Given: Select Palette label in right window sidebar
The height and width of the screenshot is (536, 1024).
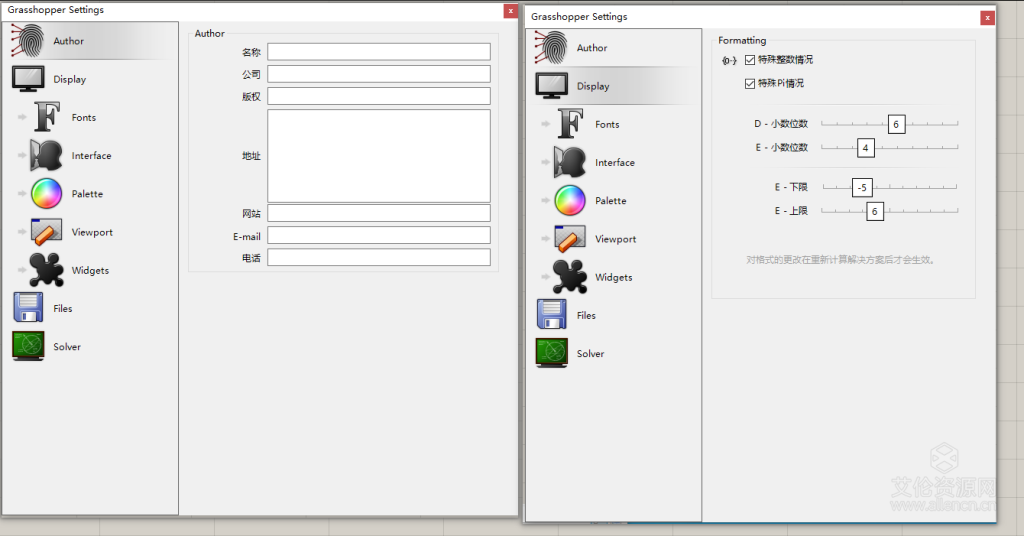Looking at the screenshot, I should (611, 200).
